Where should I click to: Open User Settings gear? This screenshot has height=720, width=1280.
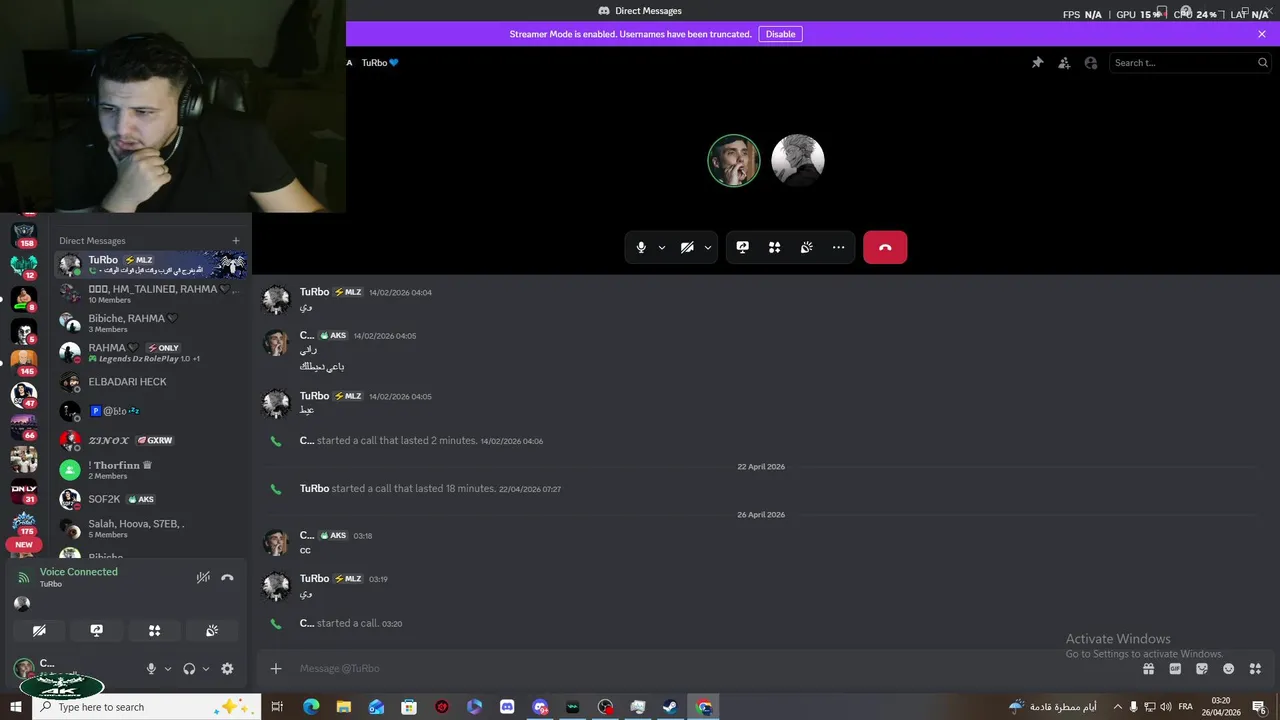tap(227, 669)
